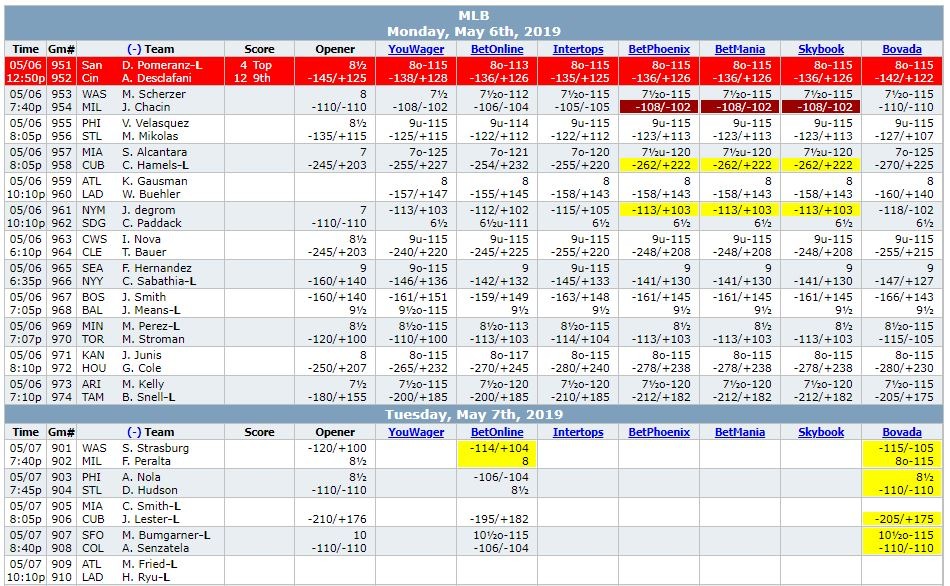This screenshot has height=586, width=950.
Task: Click the Bovada odds '-270/+225'
Action: coord(904,165)
